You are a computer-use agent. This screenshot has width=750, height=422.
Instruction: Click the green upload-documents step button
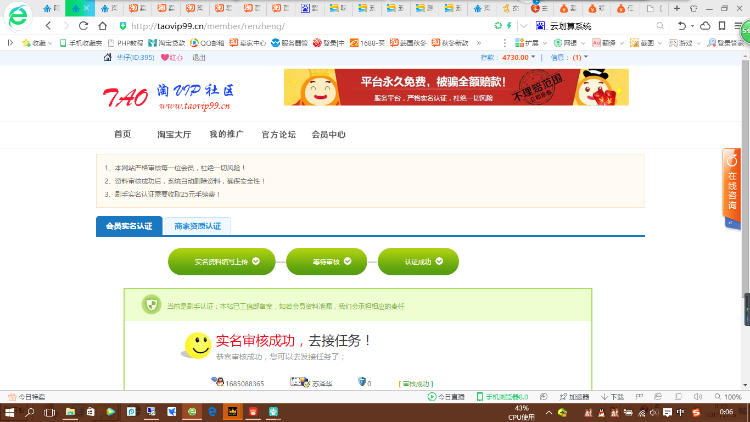point(221,261)
